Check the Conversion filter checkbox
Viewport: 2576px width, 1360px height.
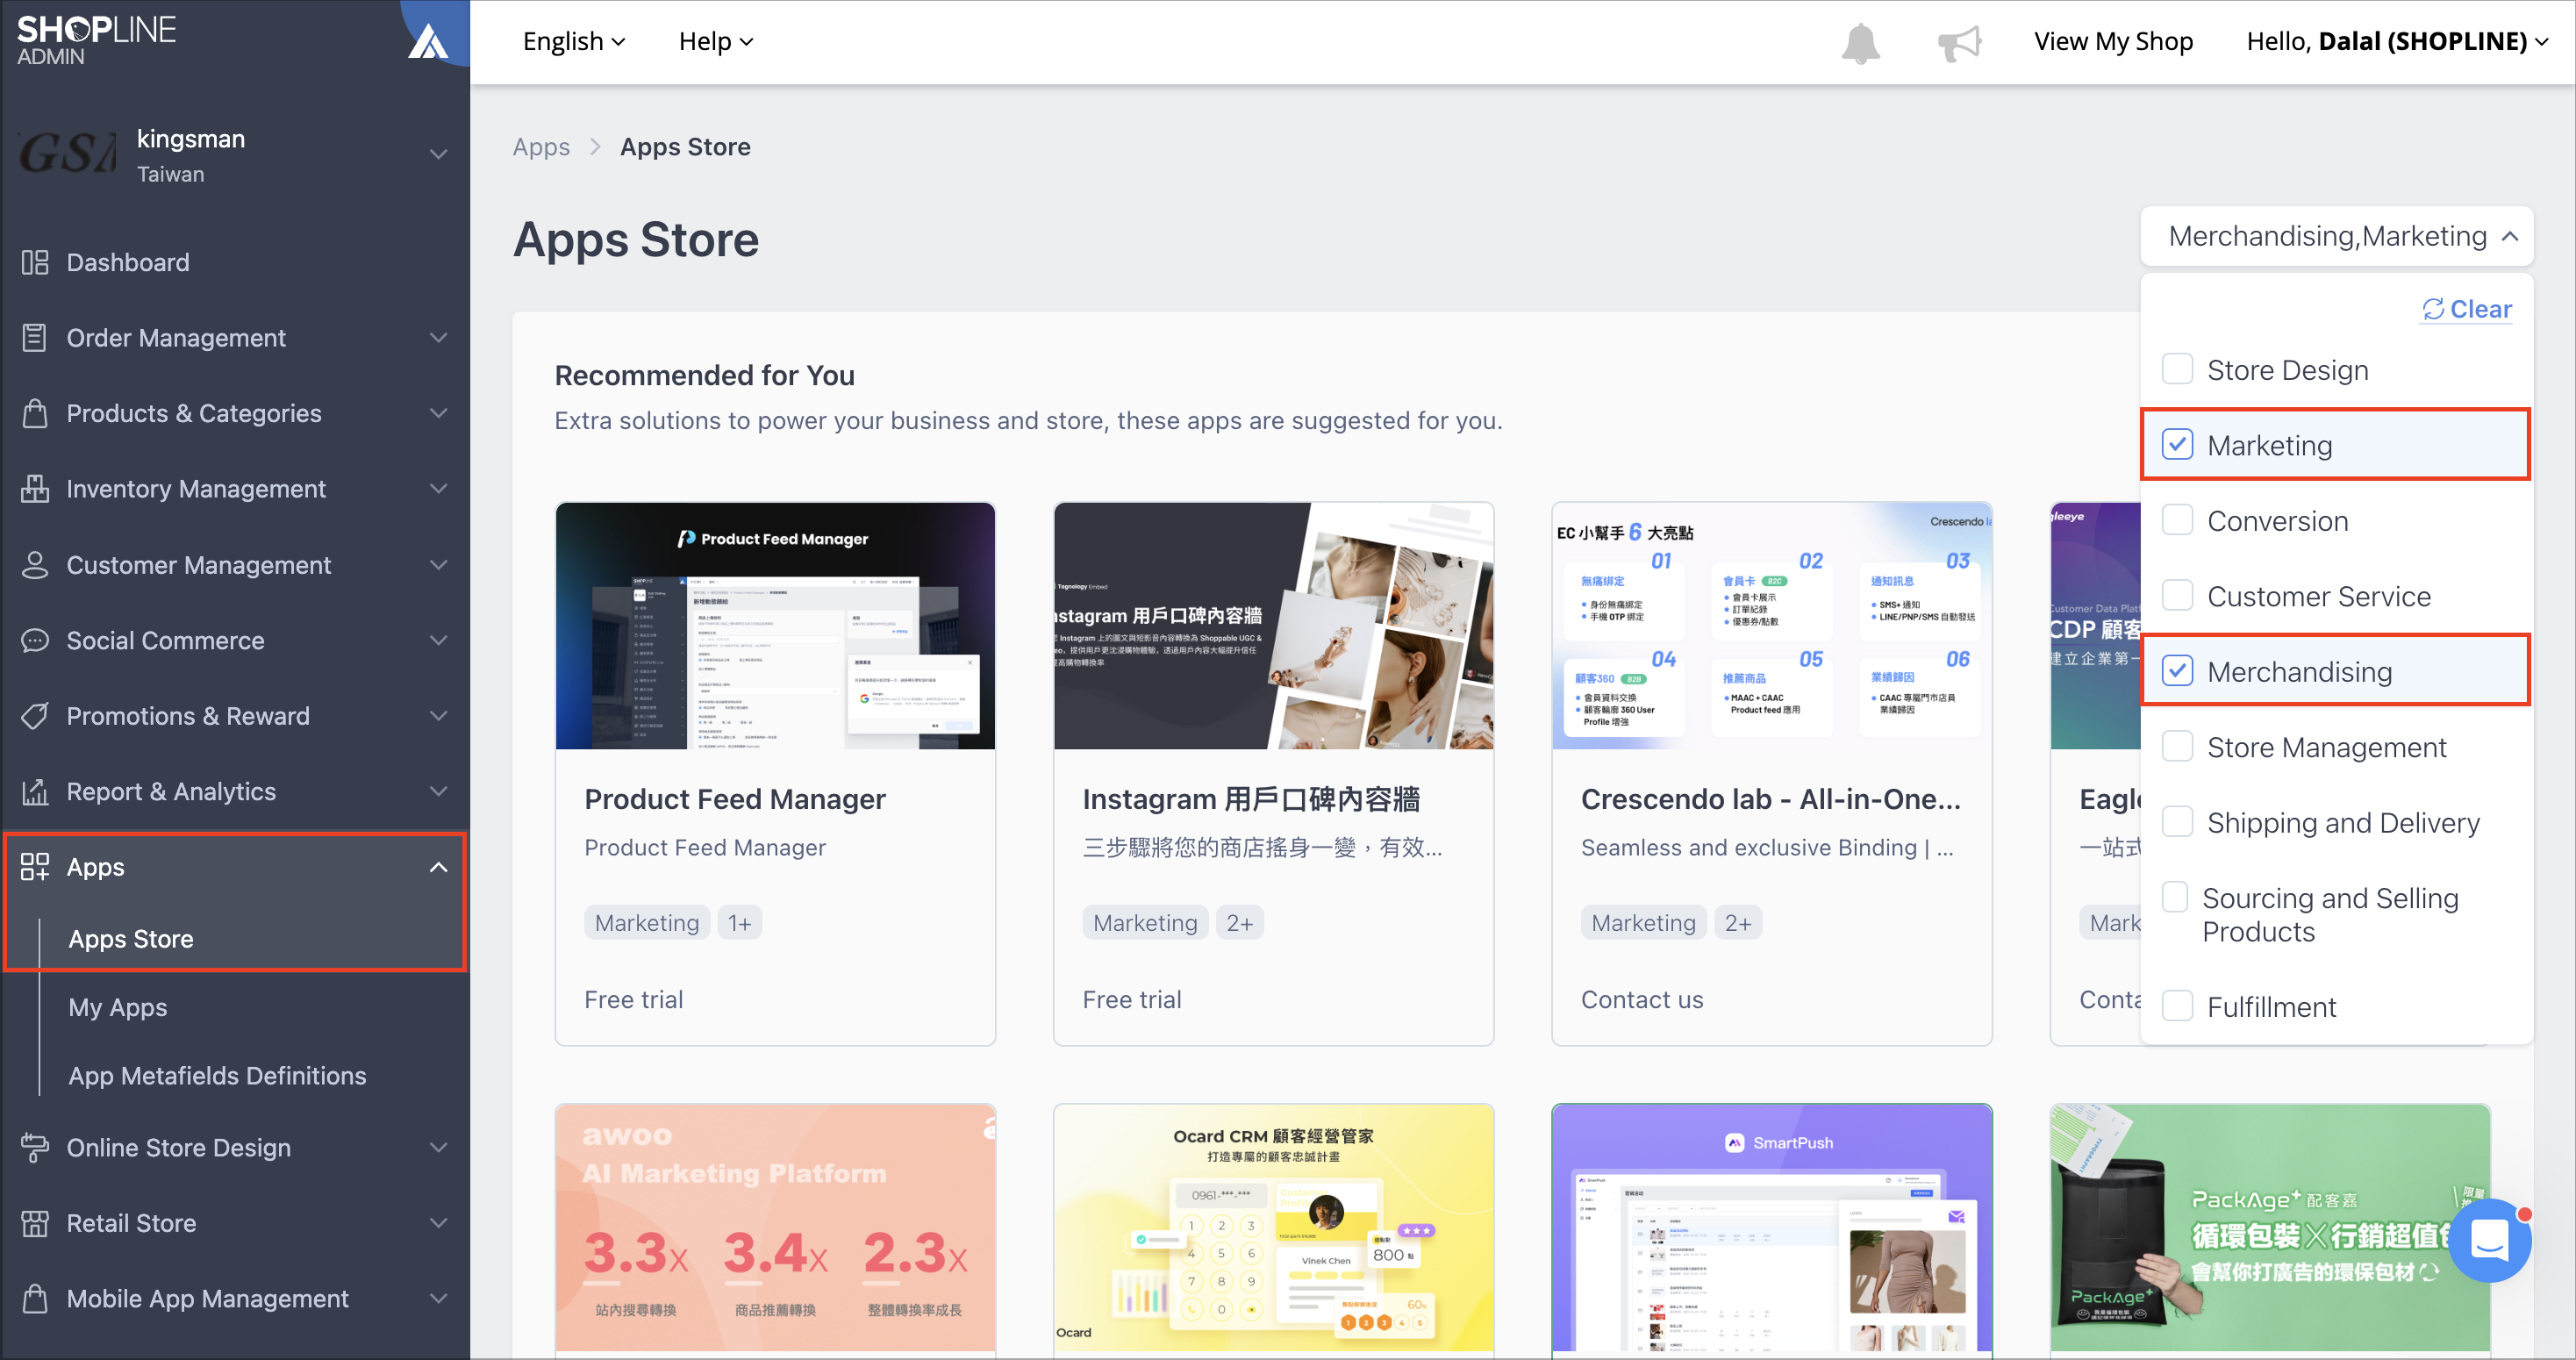click(x=2177, y=520)
